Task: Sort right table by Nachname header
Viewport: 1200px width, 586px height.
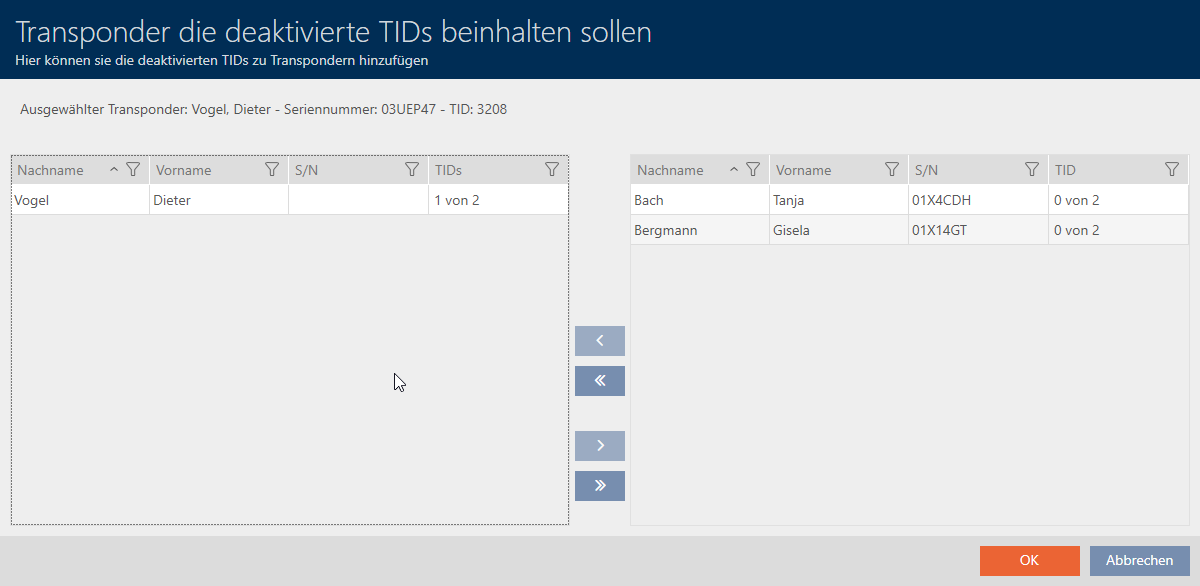Action: pyautogui.click(x=675, y=170)
